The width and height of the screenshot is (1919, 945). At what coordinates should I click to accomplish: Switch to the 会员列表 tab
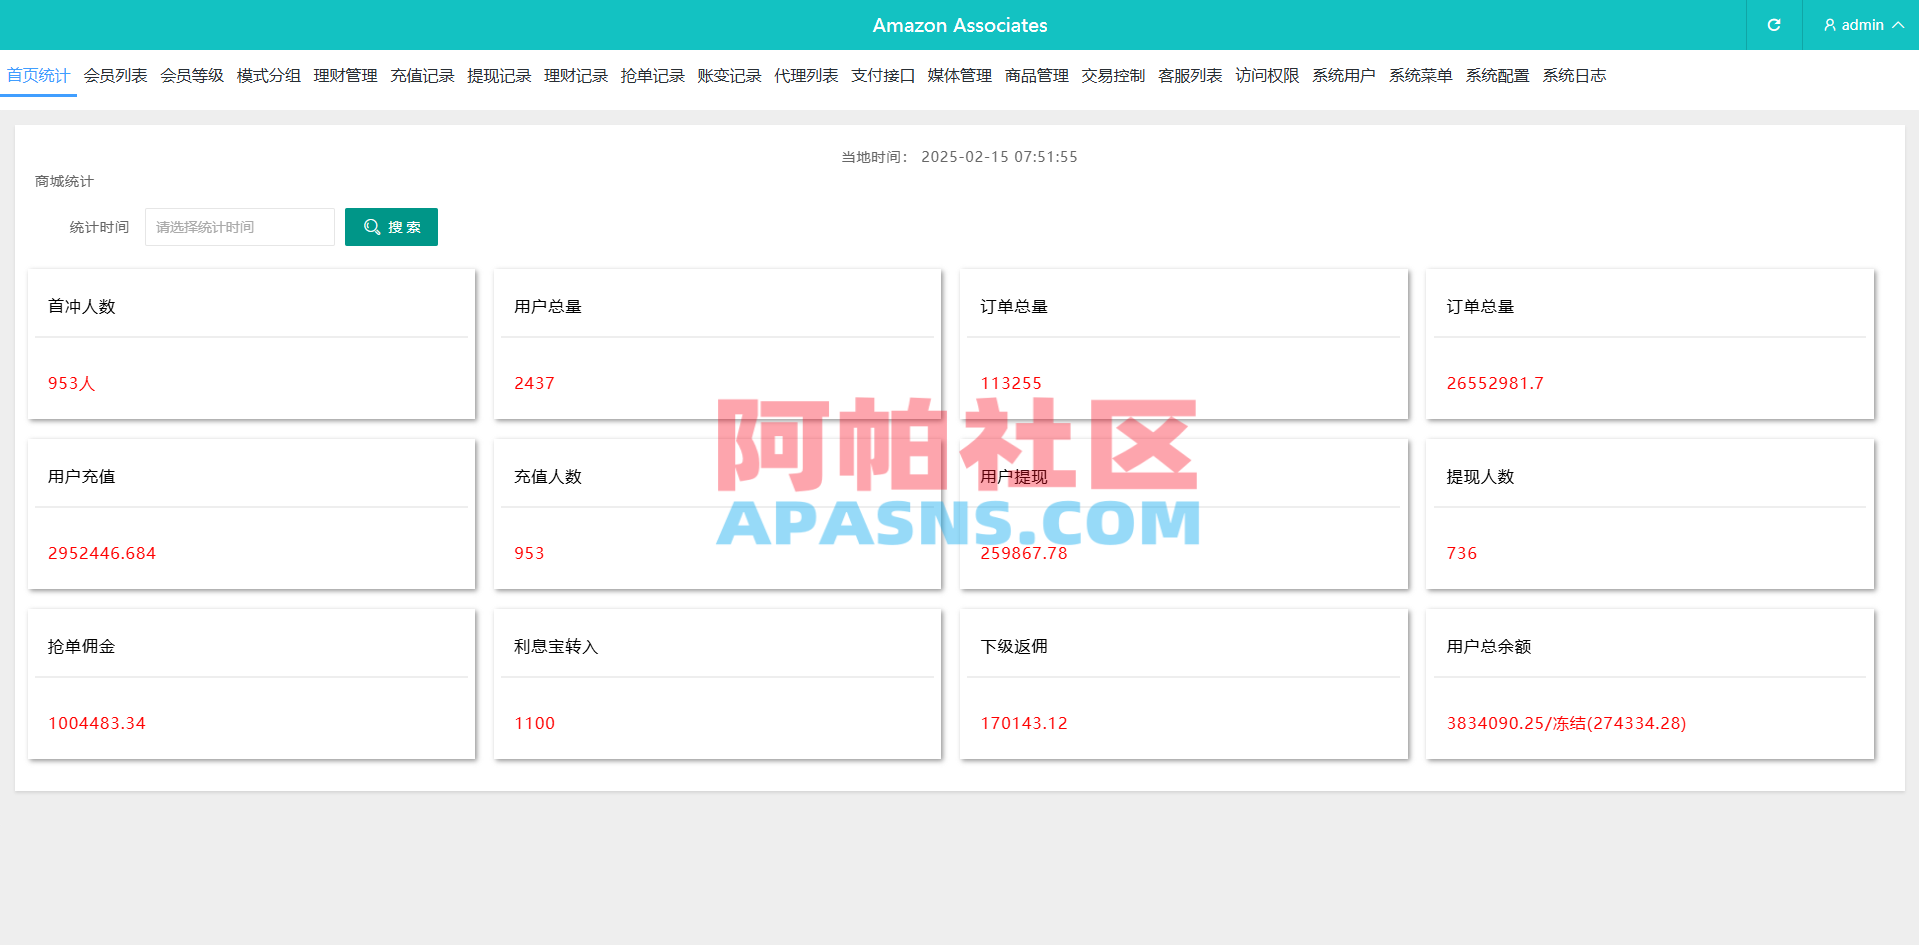click(114, 75)
